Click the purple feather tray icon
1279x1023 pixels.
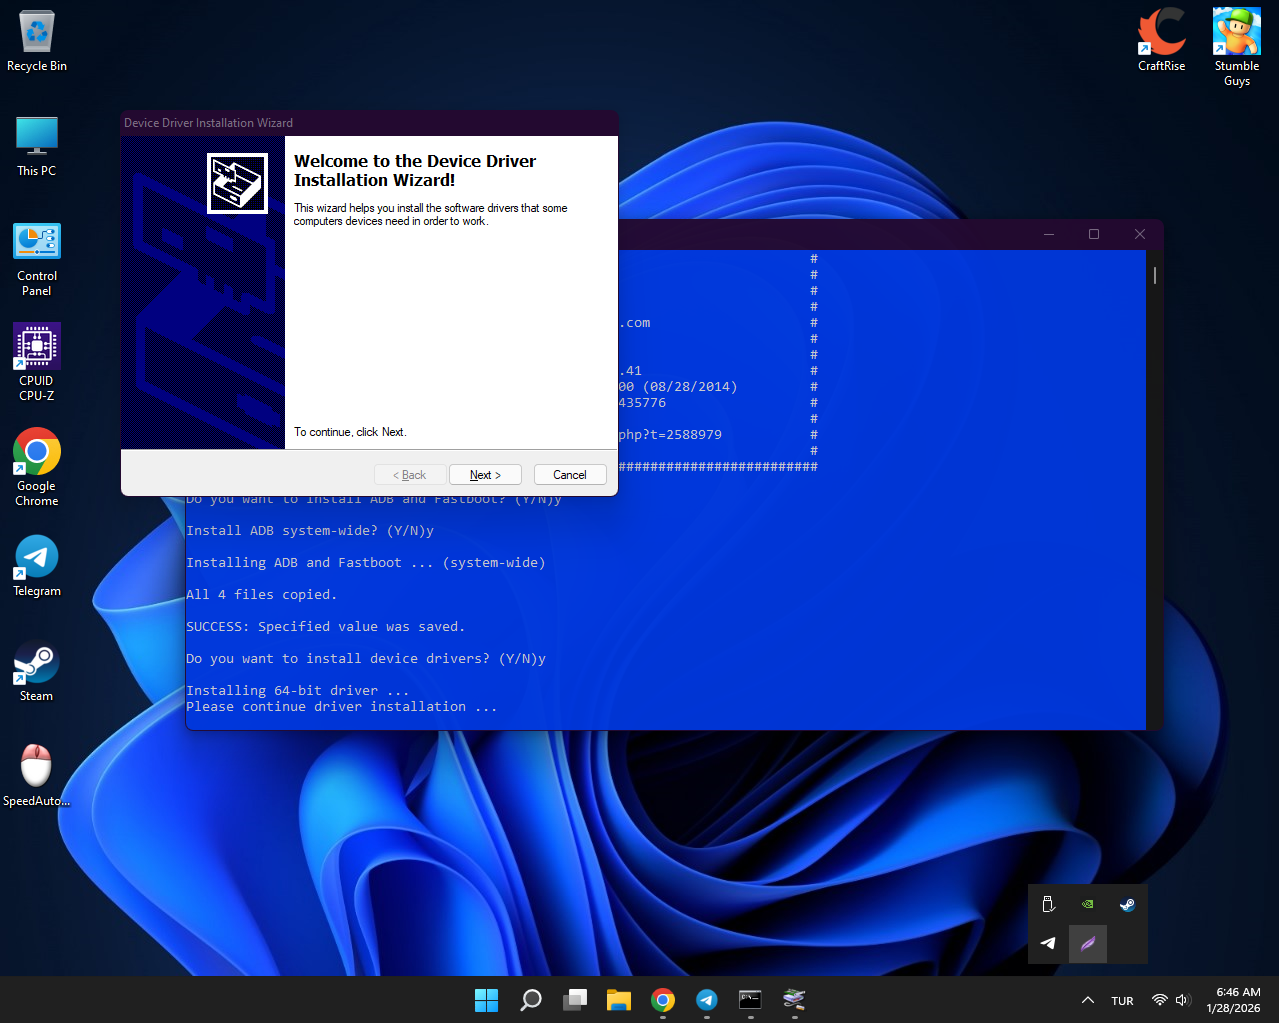click(x=1088, y=943)
